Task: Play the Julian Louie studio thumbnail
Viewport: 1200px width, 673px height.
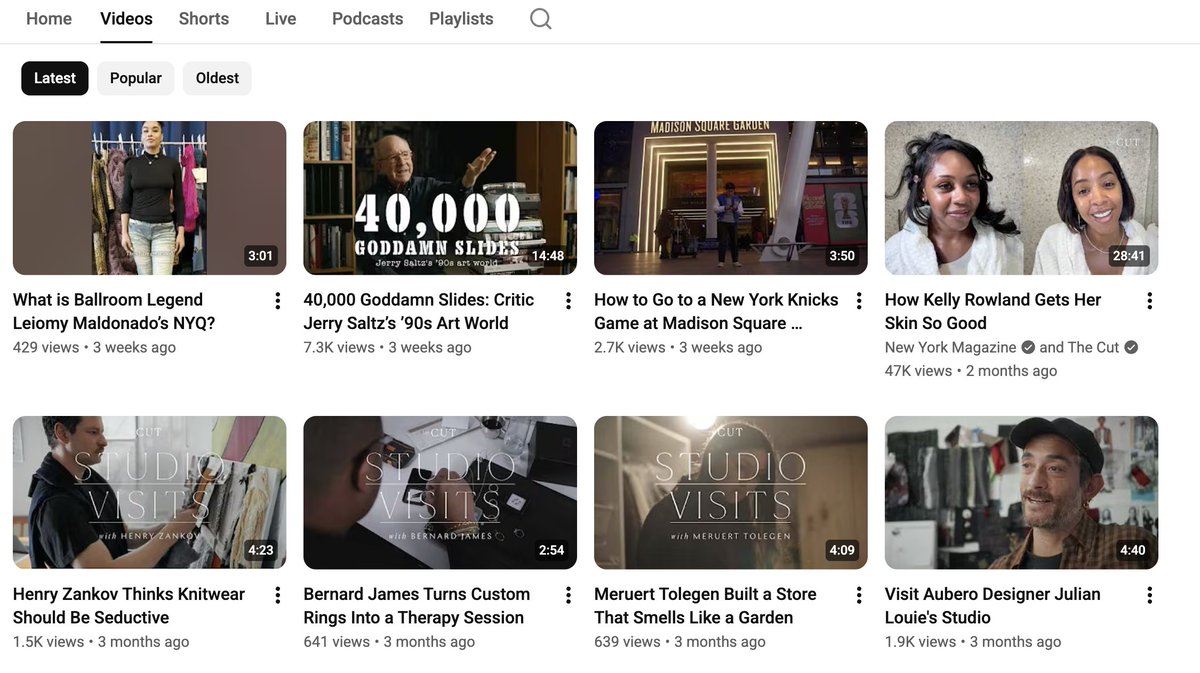Action: pyautogui.click(x=1022, y=493)
